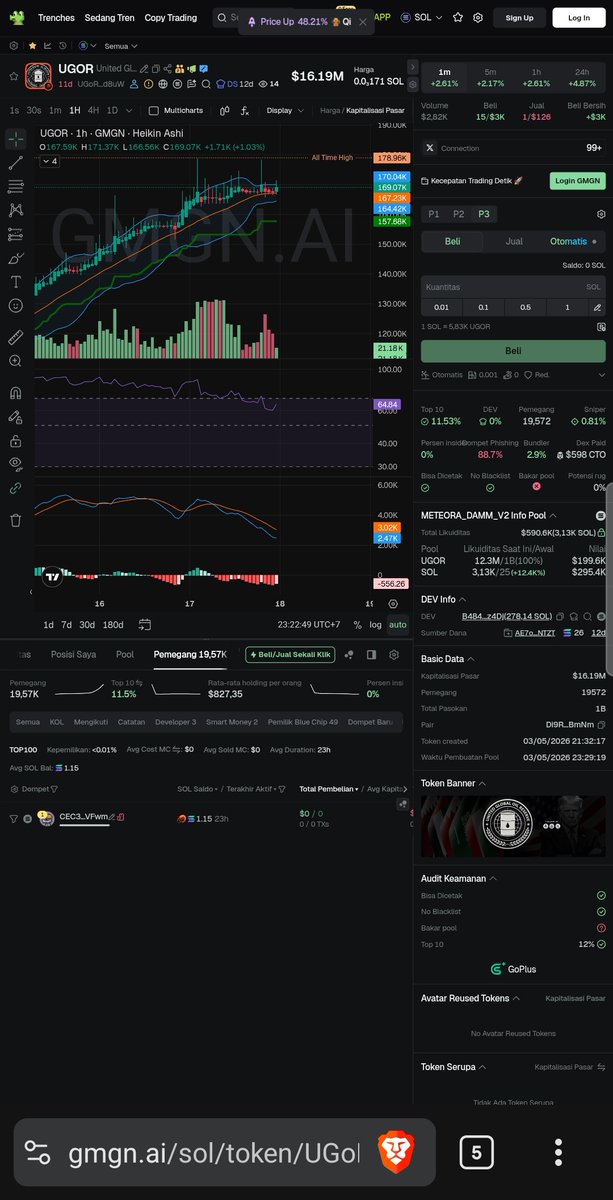
Task: Open the Trenches menu
Action: tap(56, 18)
